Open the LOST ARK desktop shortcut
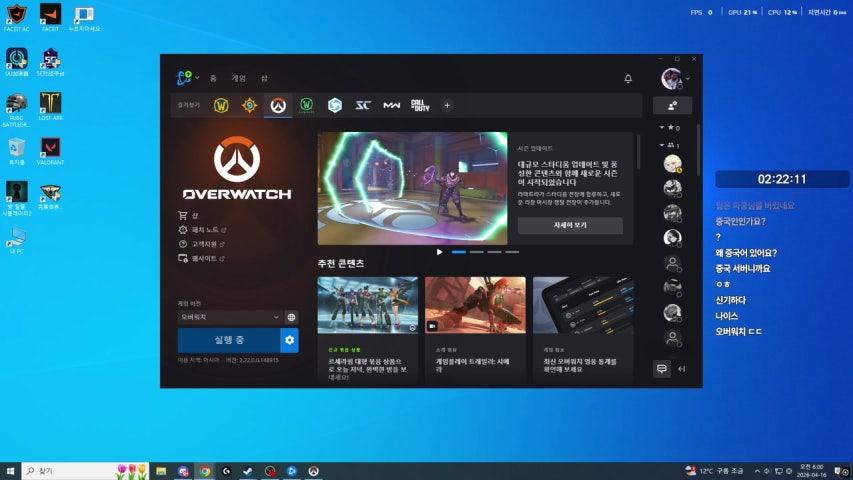The width and height of the screenshot is (853, 480). point(51,107)
